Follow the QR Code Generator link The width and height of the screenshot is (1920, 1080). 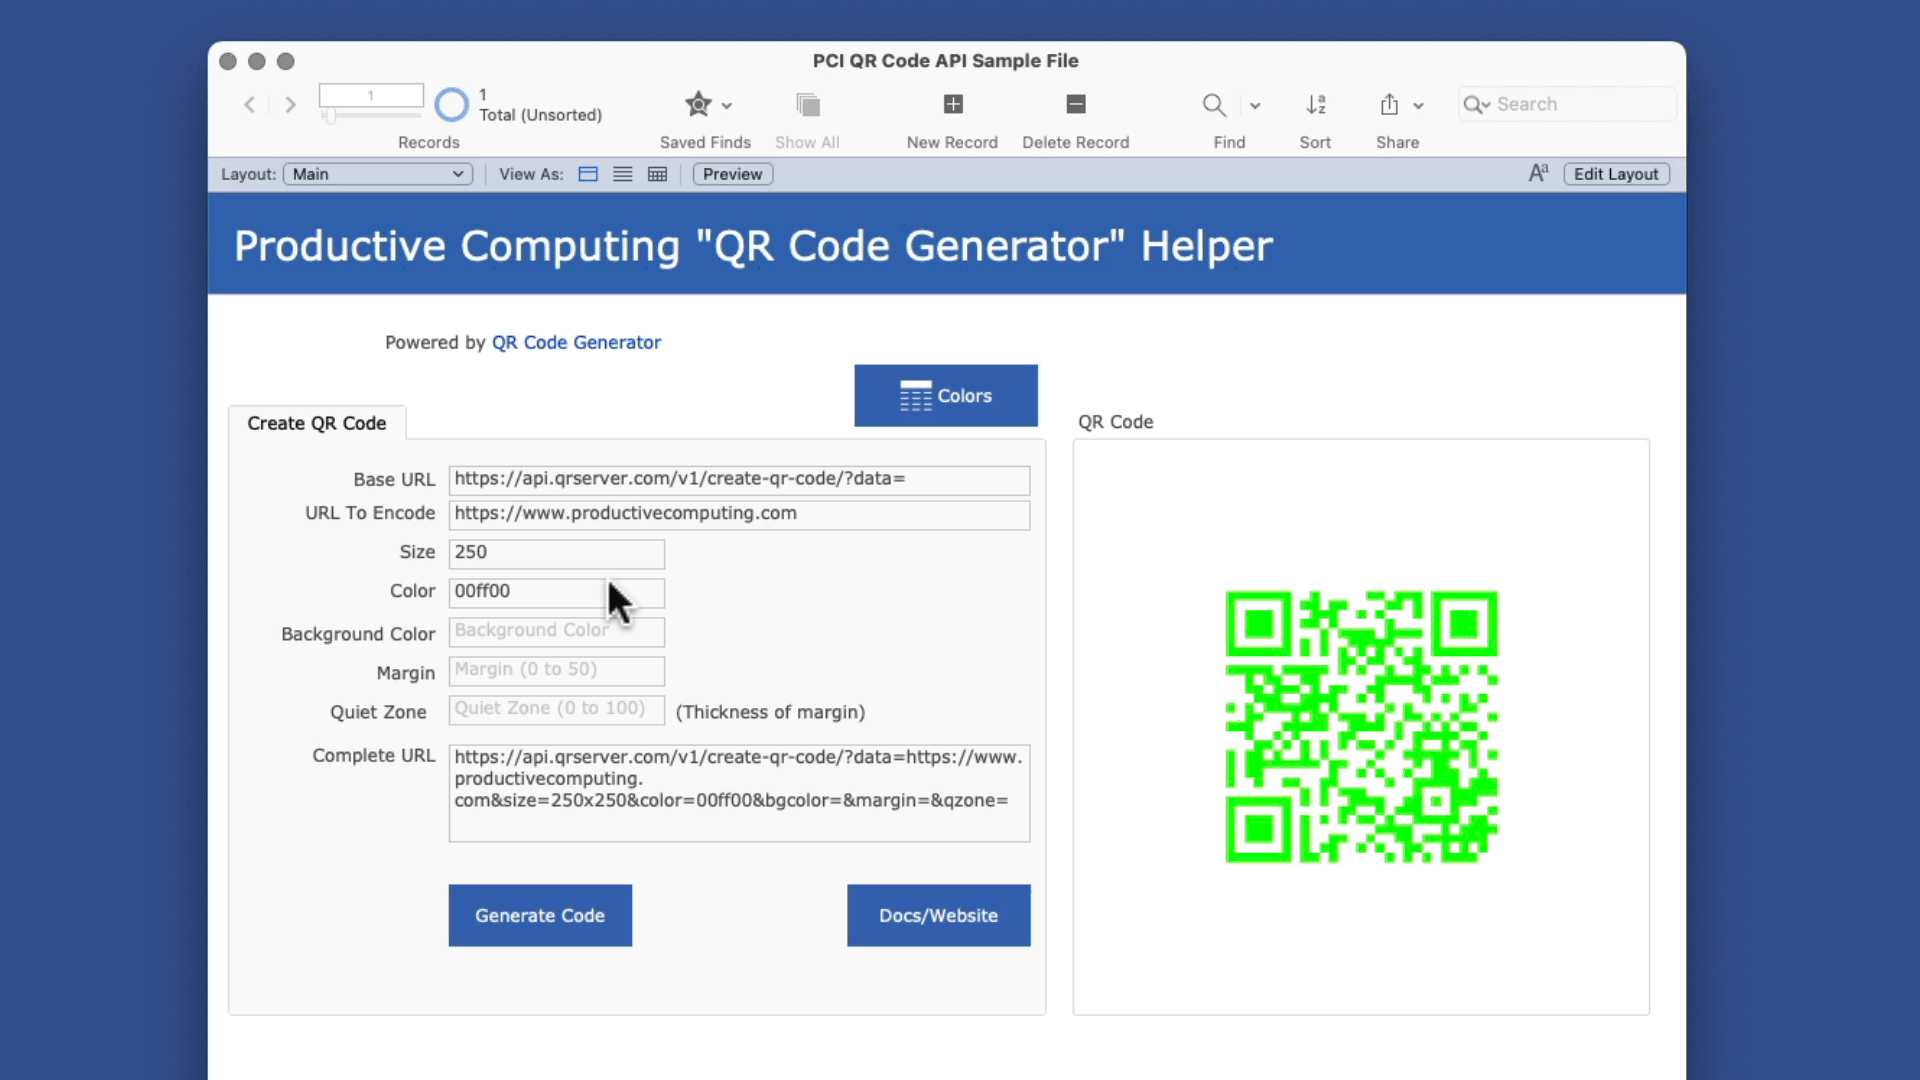pos(576,342)
